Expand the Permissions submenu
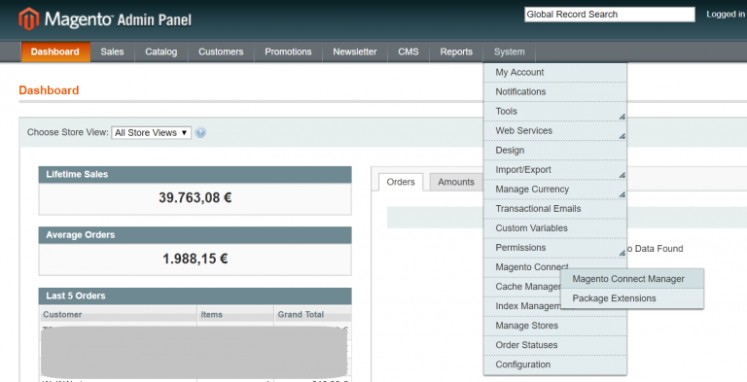Viewport: 747px width, 382px height. 555,248
